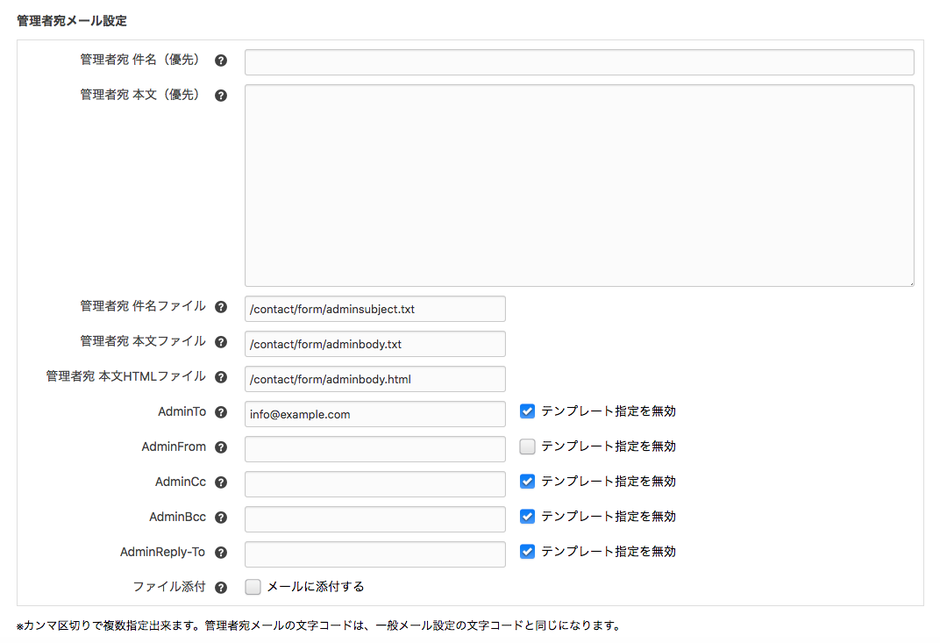Viewport: 940px width, 643px height.
Task: Open help for 管理者宛 本文ファイル
Action: coord(221,341)
